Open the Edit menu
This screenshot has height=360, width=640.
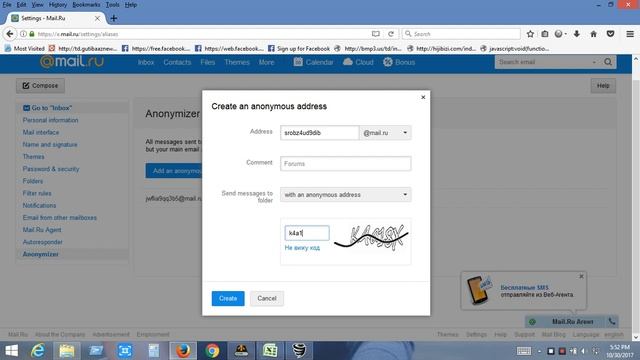click(21, 5)
